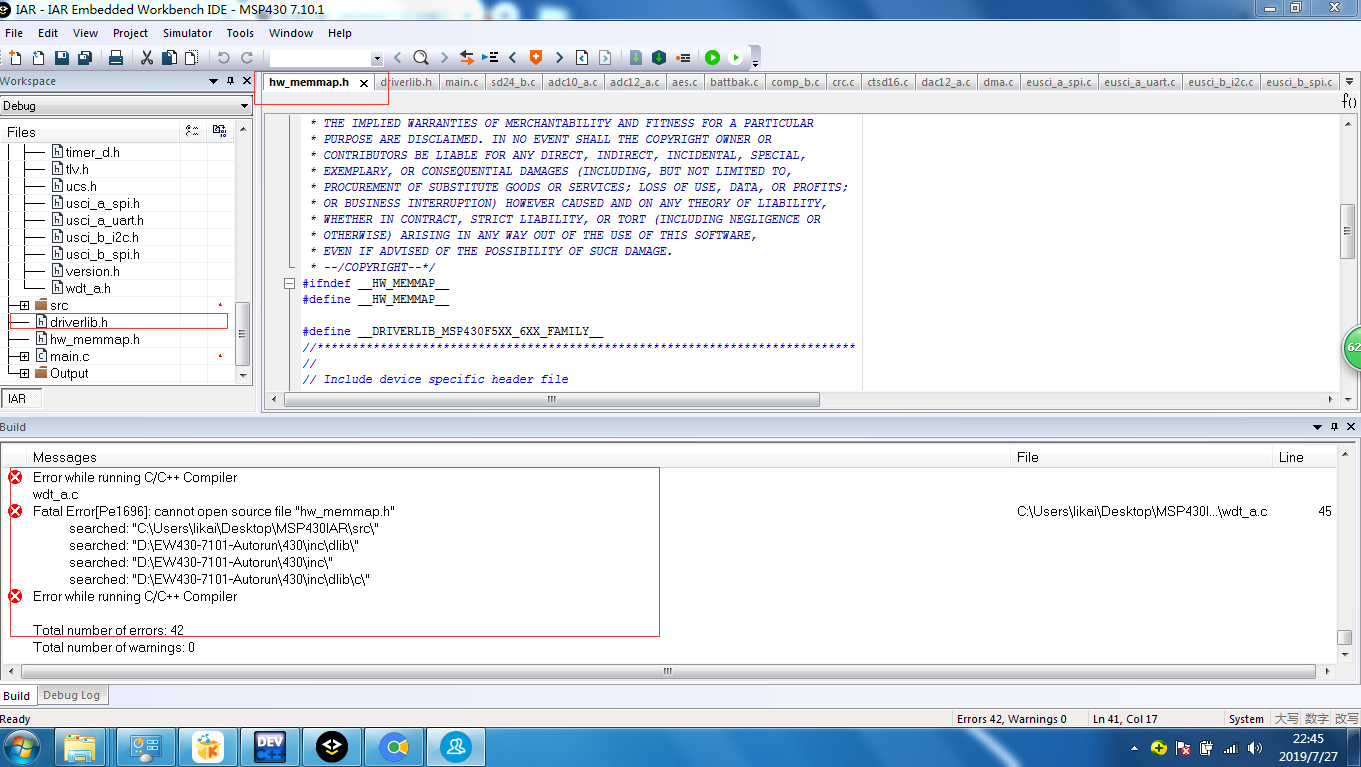Switch to the main.c editor tab
Image resolution: width=1361 pixels, height=767 pixels.
click(x=462, y=82)
